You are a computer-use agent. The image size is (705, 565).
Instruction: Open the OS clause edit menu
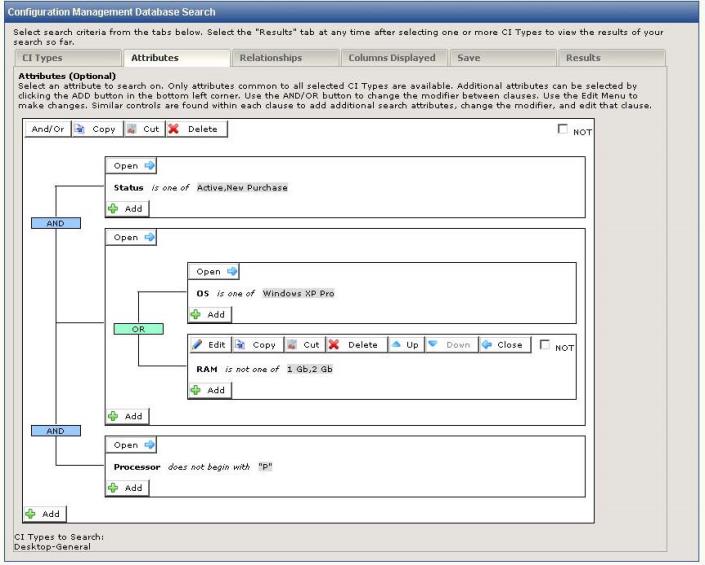click(x=214, y=271)
